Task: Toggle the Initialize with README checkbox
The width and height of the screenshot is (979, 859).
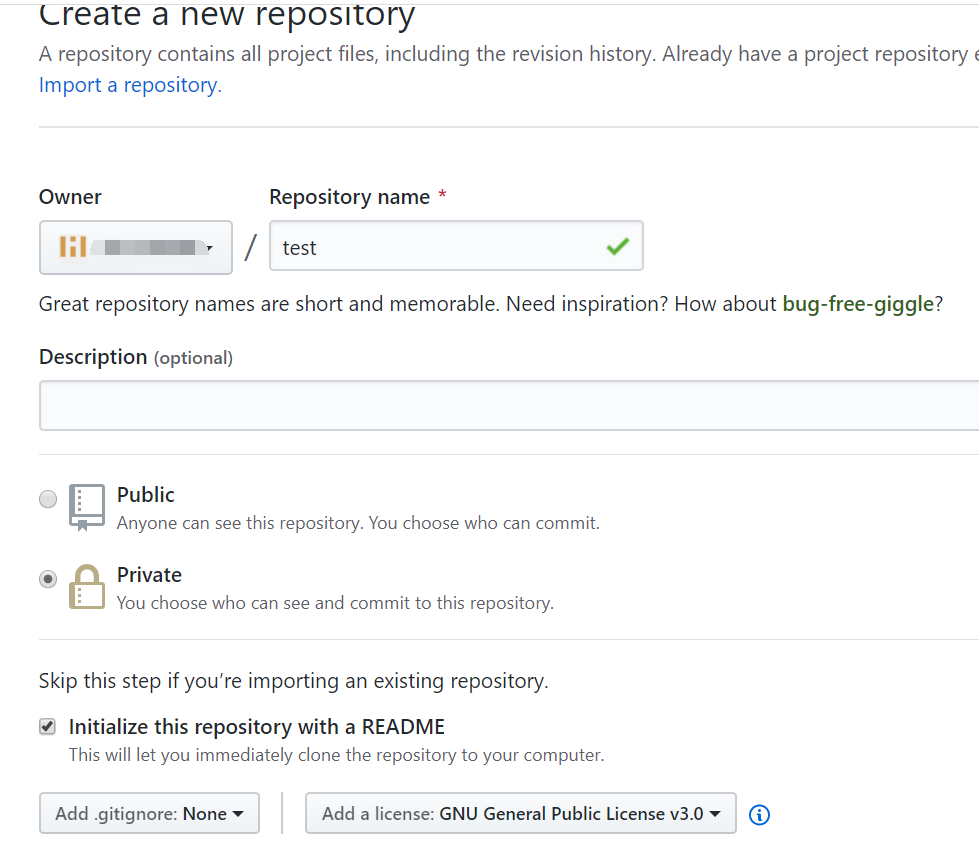Action: pyautogui.click(x=48, y=727)
